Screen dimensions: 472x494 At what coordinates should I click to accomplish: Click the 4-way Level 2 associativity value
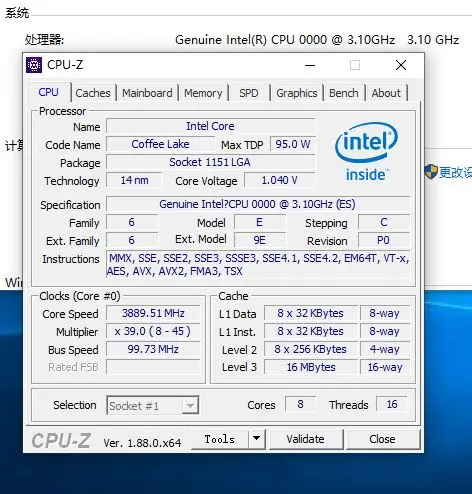point(385,349)
